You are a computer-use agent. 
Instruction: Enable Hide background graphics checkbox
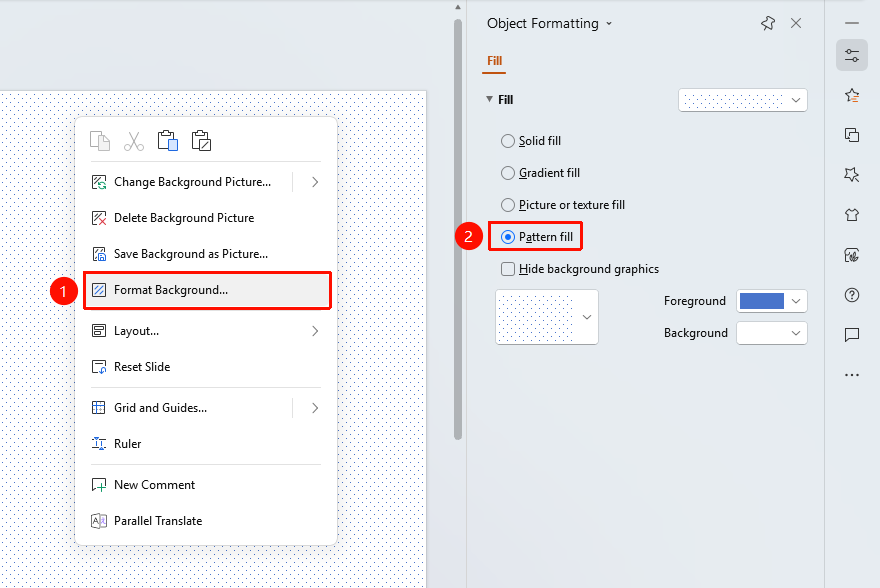[x=508, y=269]
